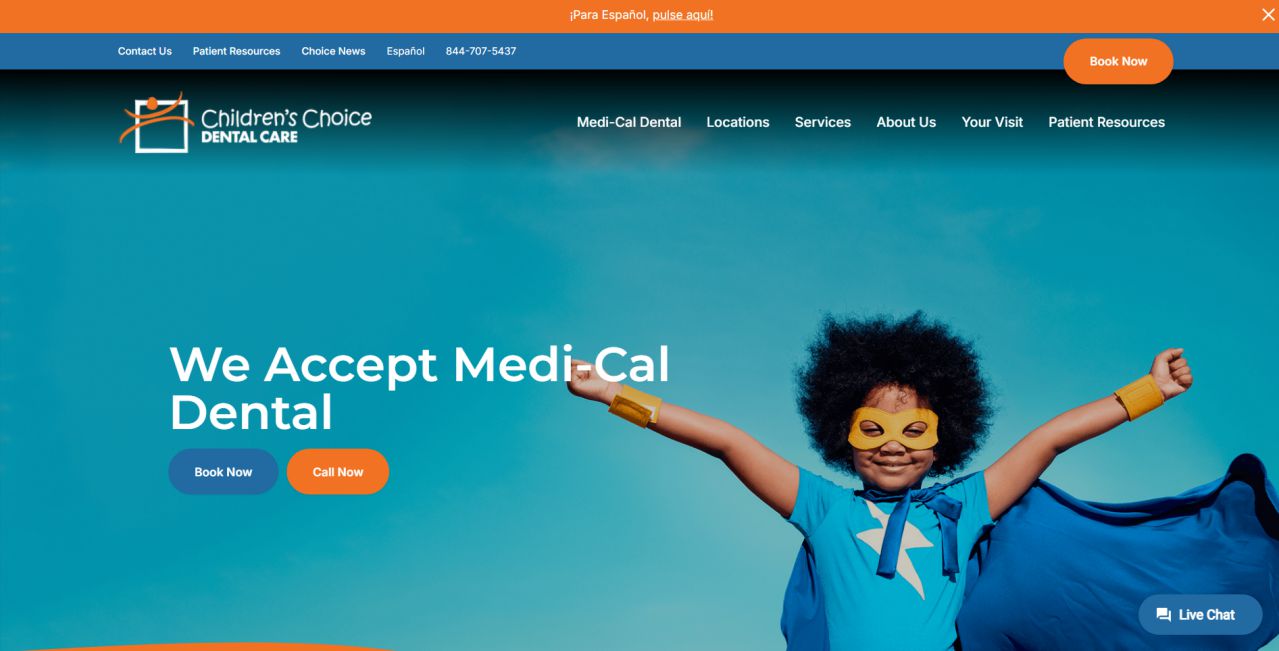Switch site to Español

coord(406,51)
